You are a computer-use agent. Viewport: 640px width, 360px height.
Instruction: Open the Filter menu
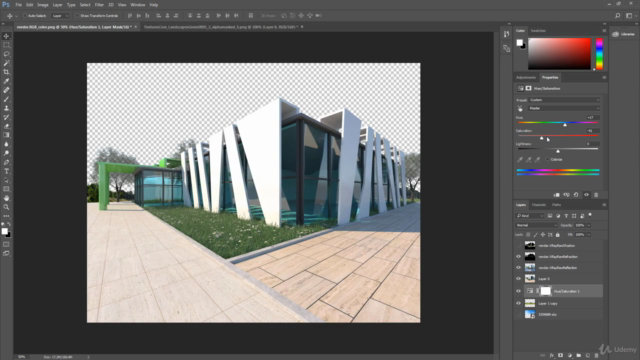(x=99, y=5)
